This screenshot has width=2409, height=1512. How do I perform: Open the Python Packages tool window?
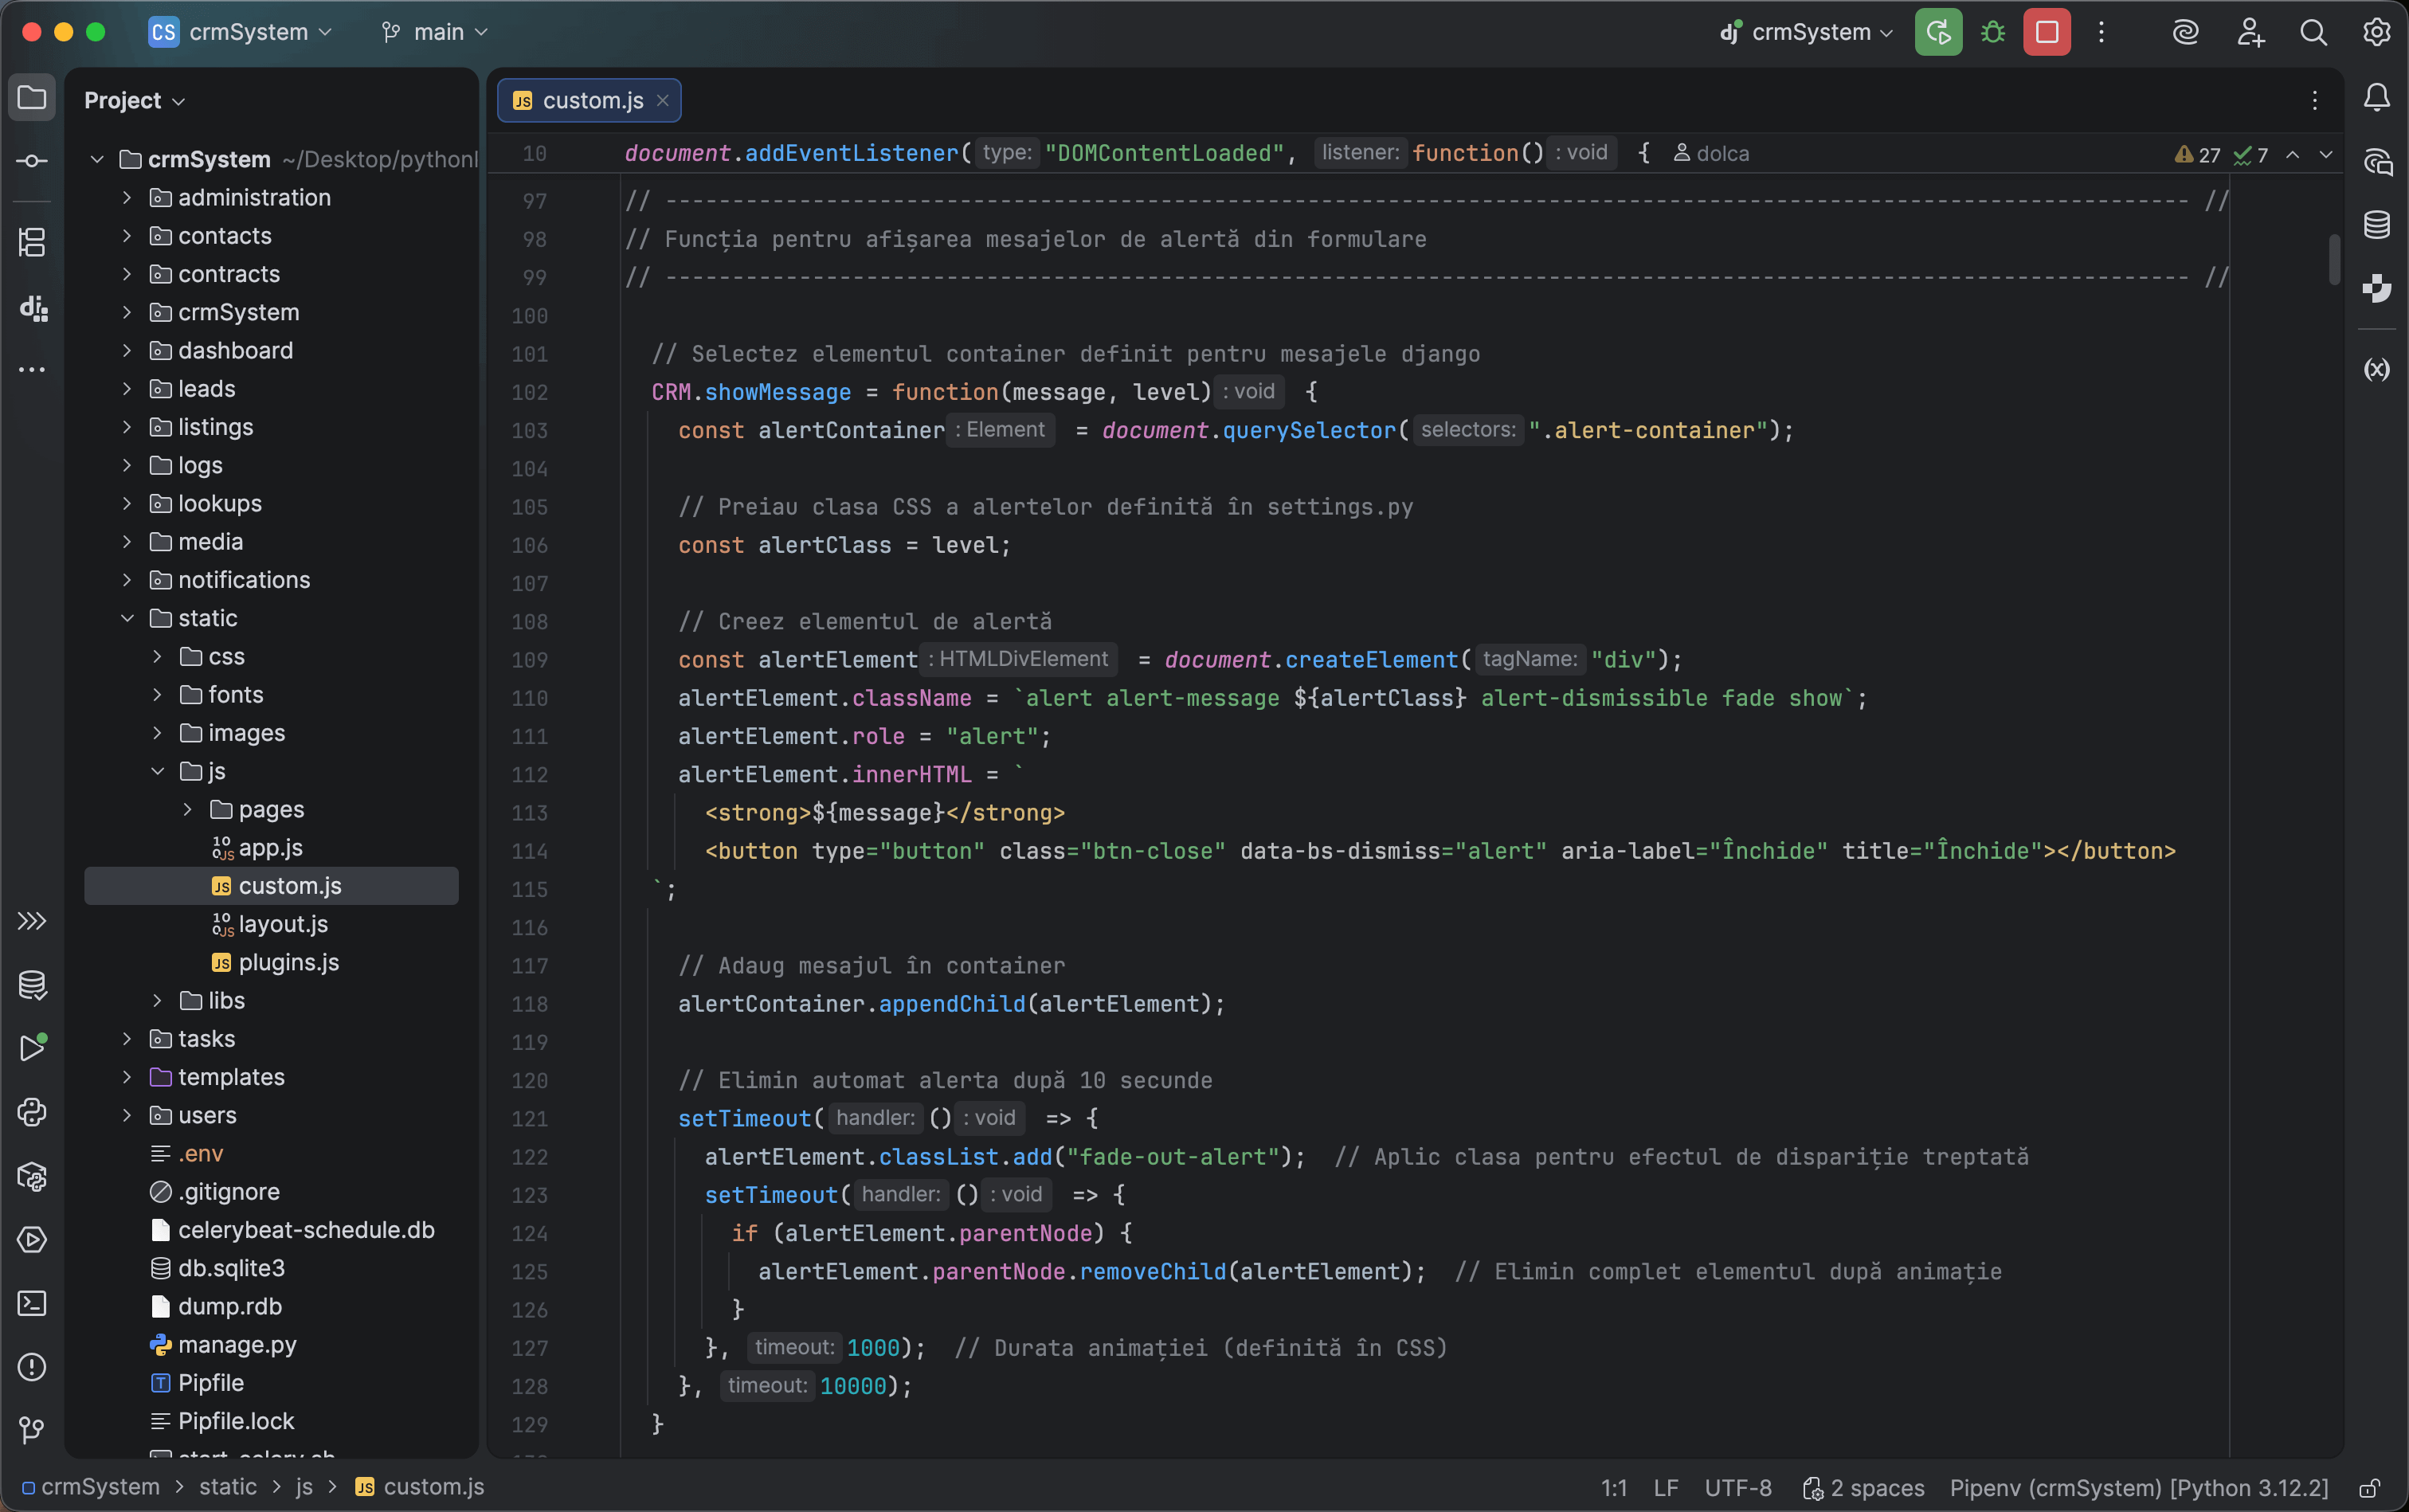tap(32, 1177)
